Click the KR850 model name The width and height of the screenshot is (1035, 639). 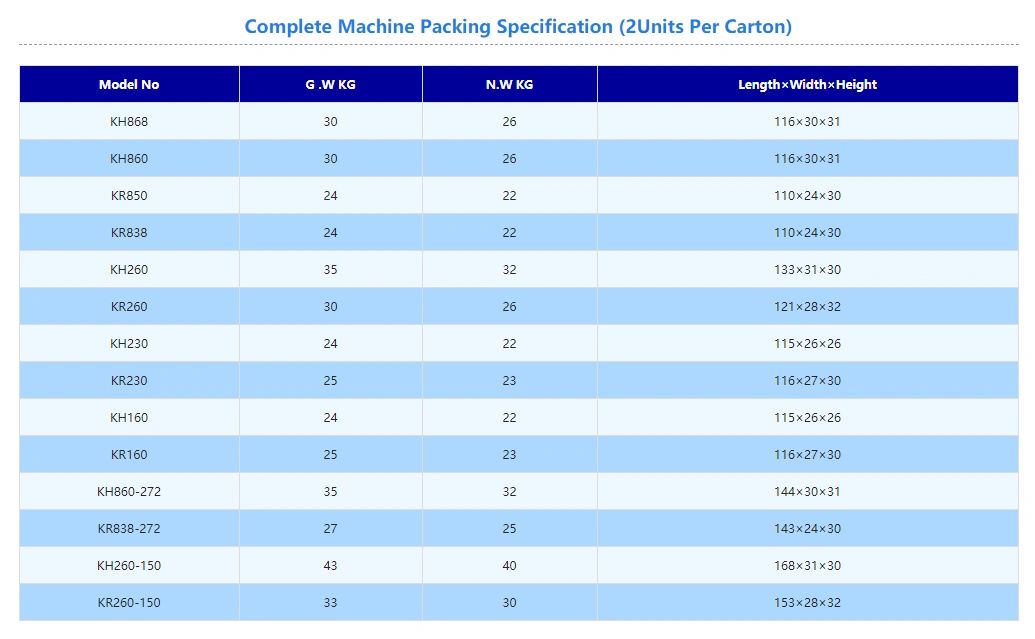pyautogui.click(x=129, y=196)
